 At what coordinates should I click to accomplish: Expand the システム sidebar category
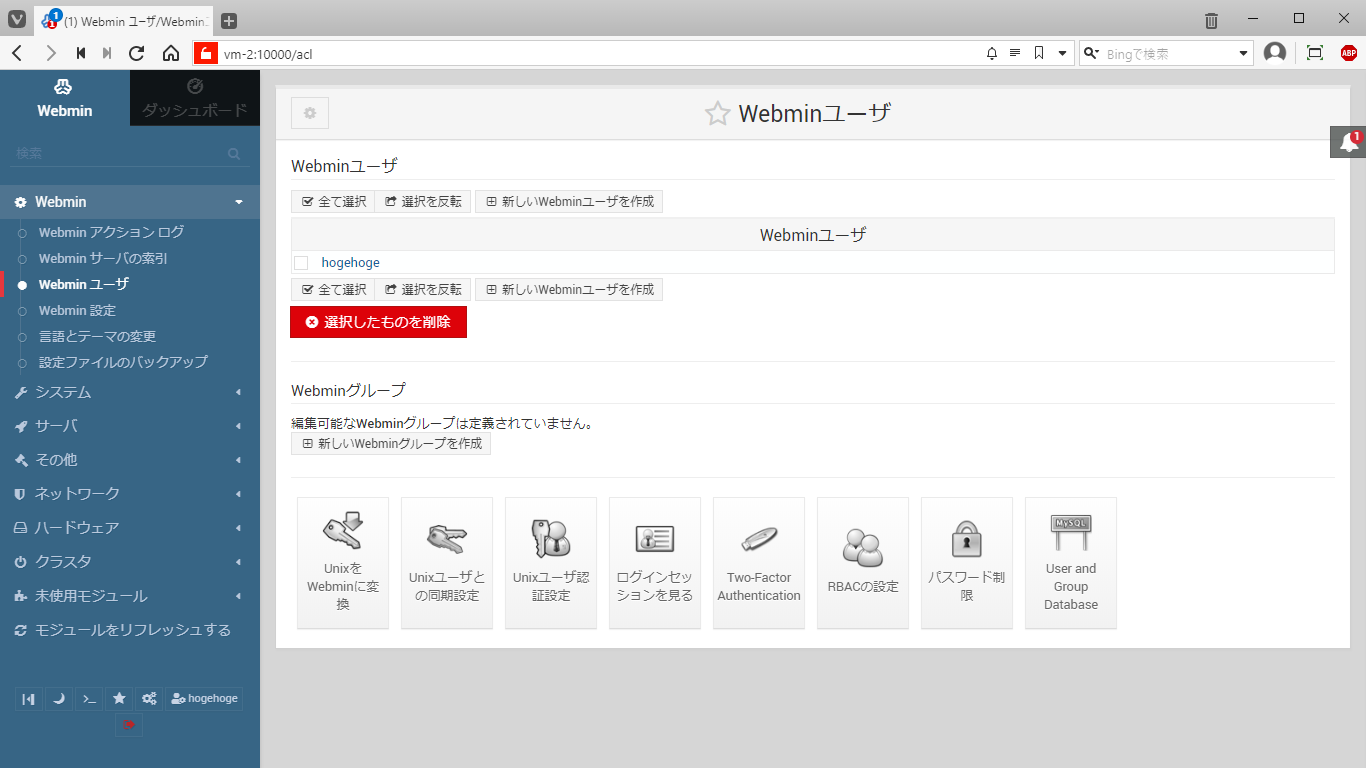[130, 392]
